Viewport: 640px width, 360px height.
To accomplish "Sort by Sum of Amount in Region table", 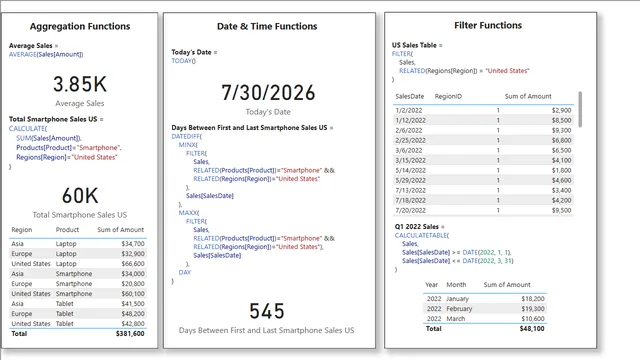I will pyautogui.click(x=120, y=230).
